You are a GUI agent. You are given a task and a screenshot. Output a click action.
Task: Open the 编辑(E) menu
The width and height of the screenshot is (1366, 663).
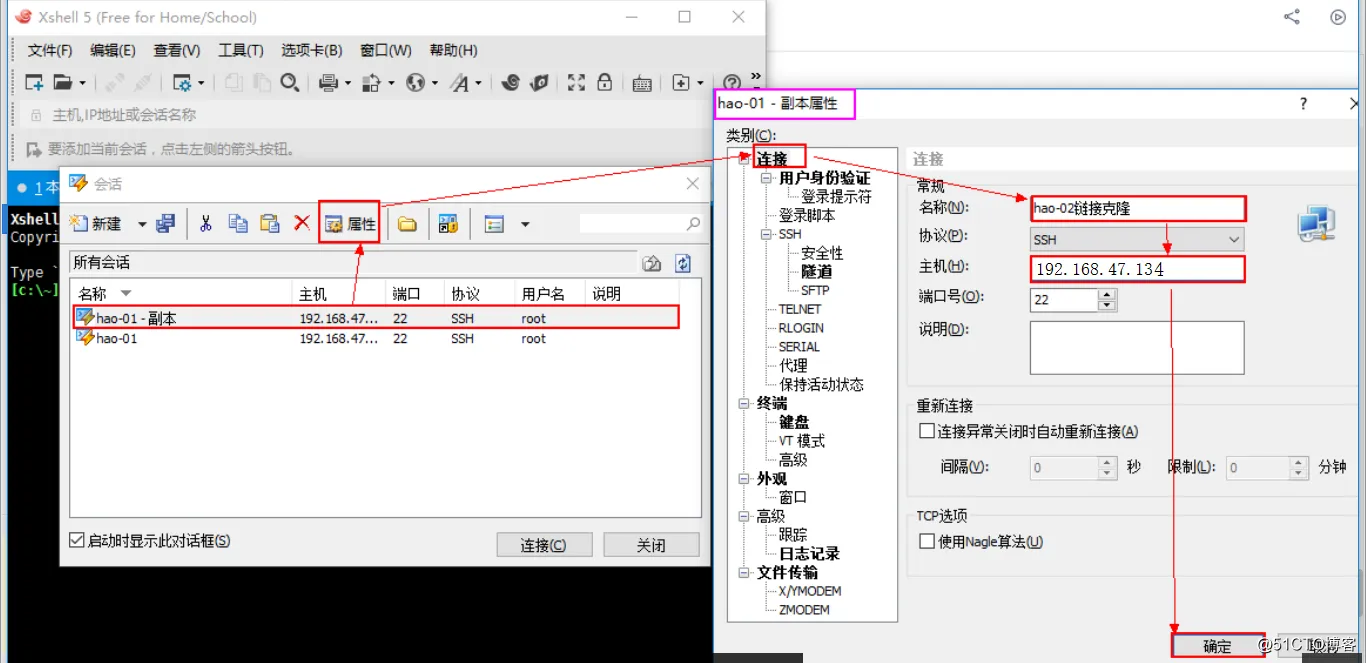pyautogui.click(x=112, y=50)
